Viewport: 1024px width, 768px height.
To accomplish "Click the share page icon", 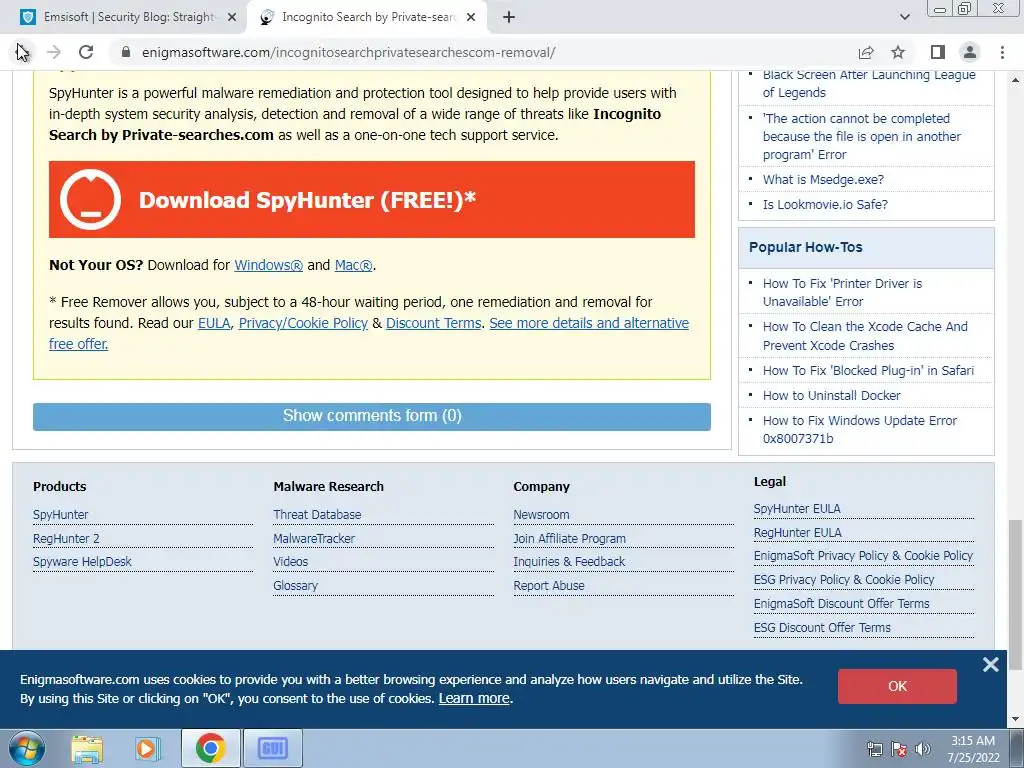I will click(x=866, y=52).
